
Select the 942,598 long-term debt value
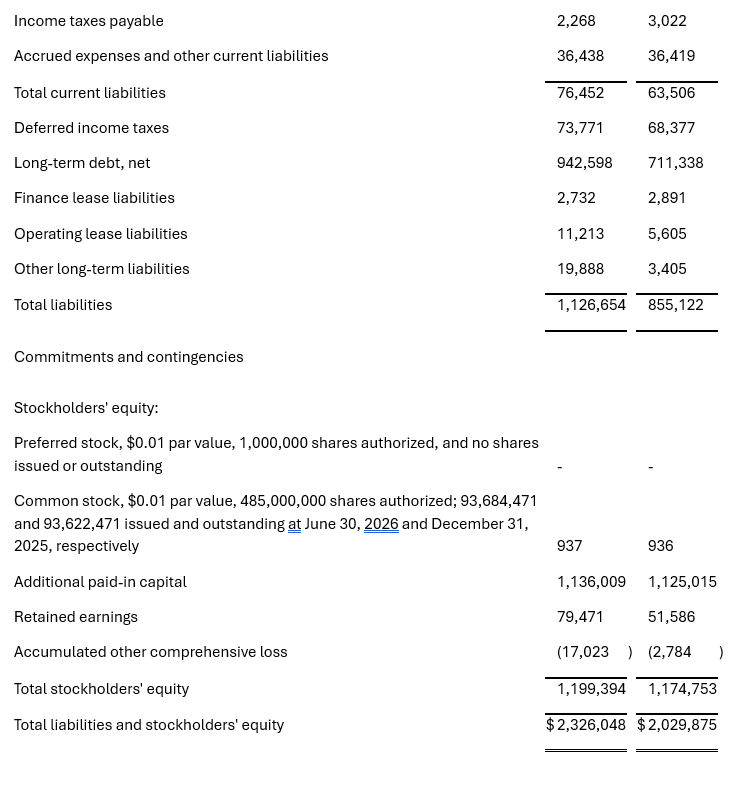585,163
